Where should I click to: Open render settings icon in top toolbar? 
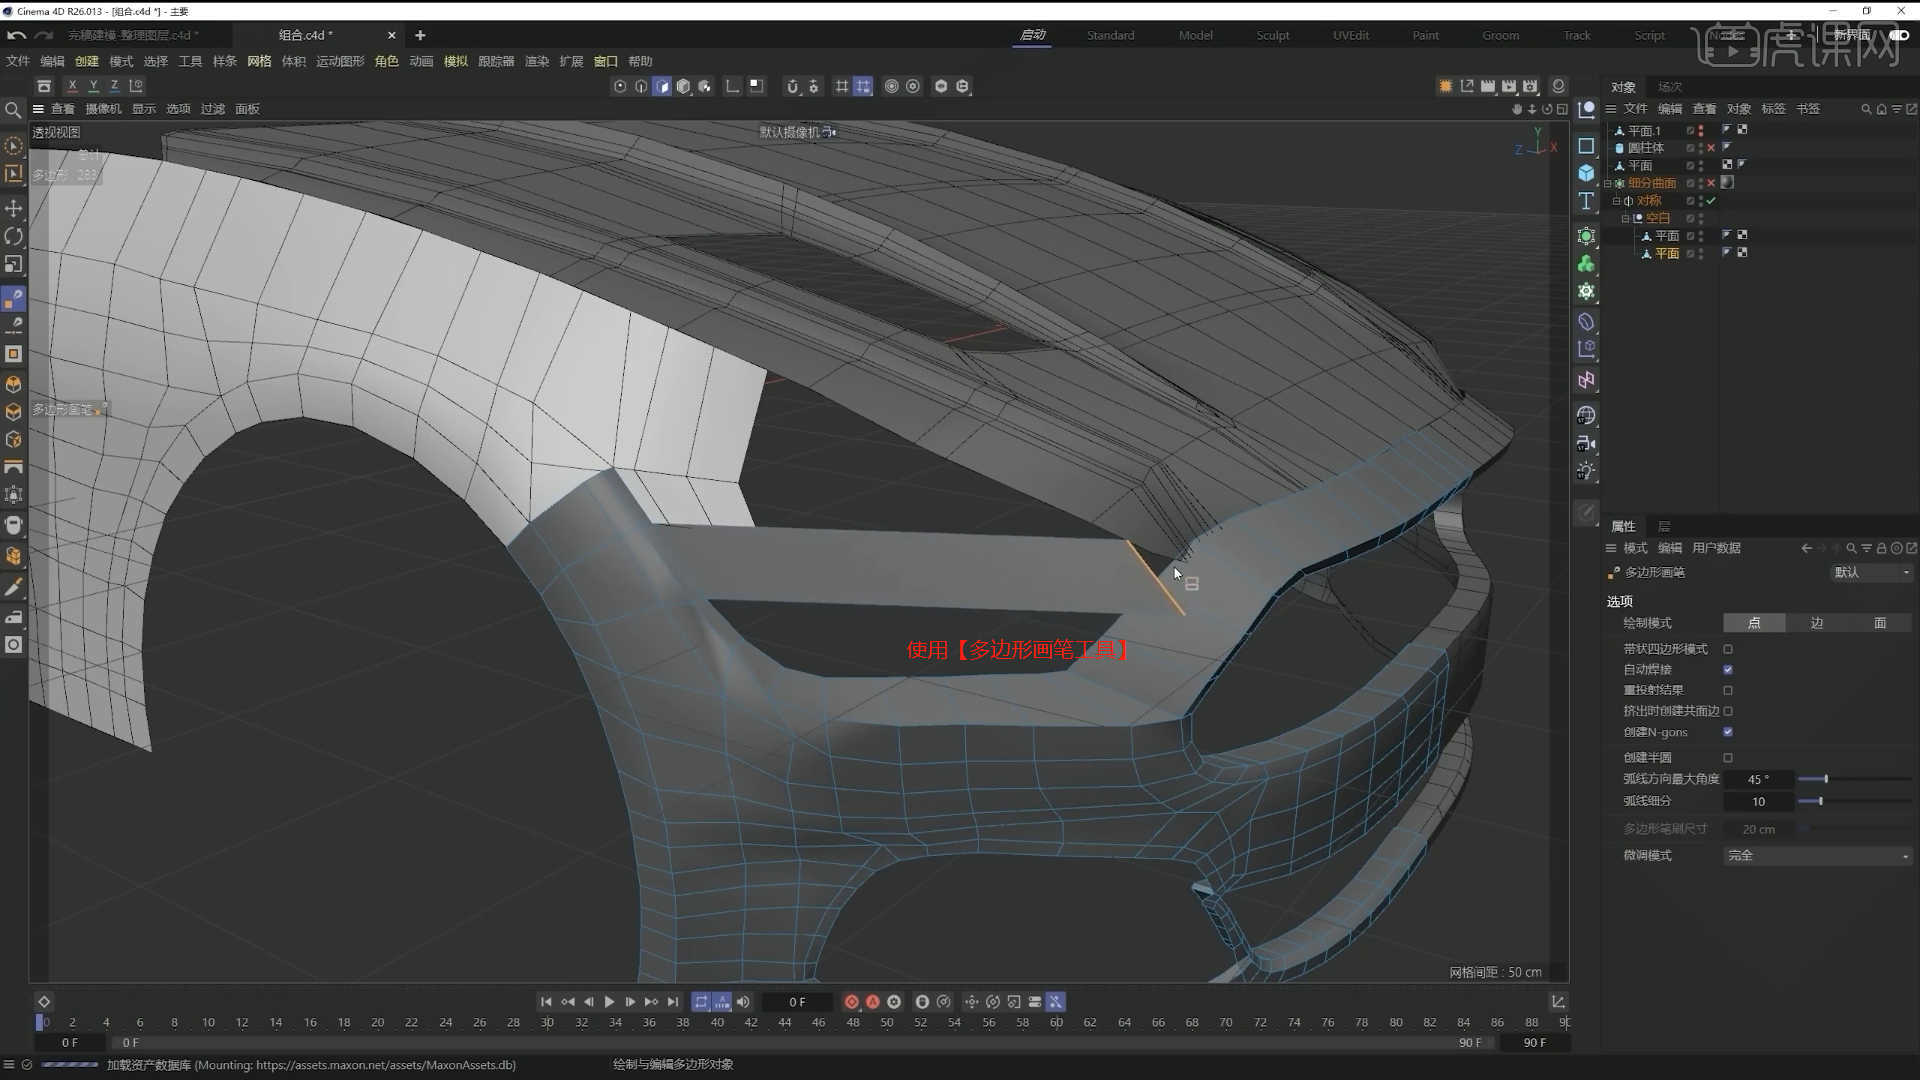(x=1530, y=86)
